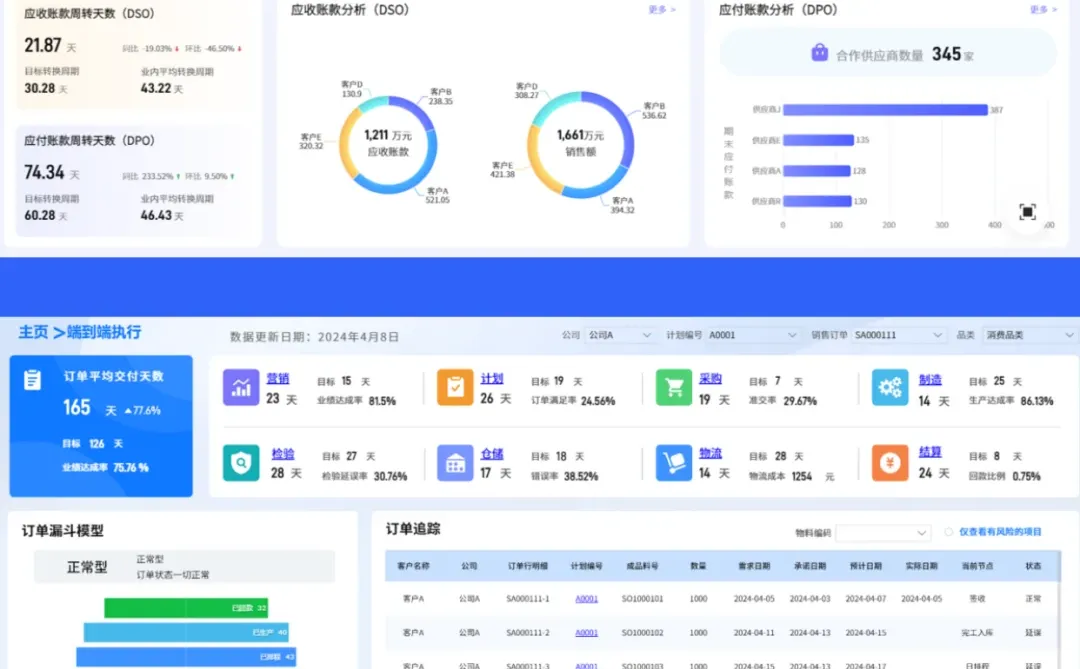Open the 营销 link
Viewport: 1080px width, 669px height.
coord(278,378)
